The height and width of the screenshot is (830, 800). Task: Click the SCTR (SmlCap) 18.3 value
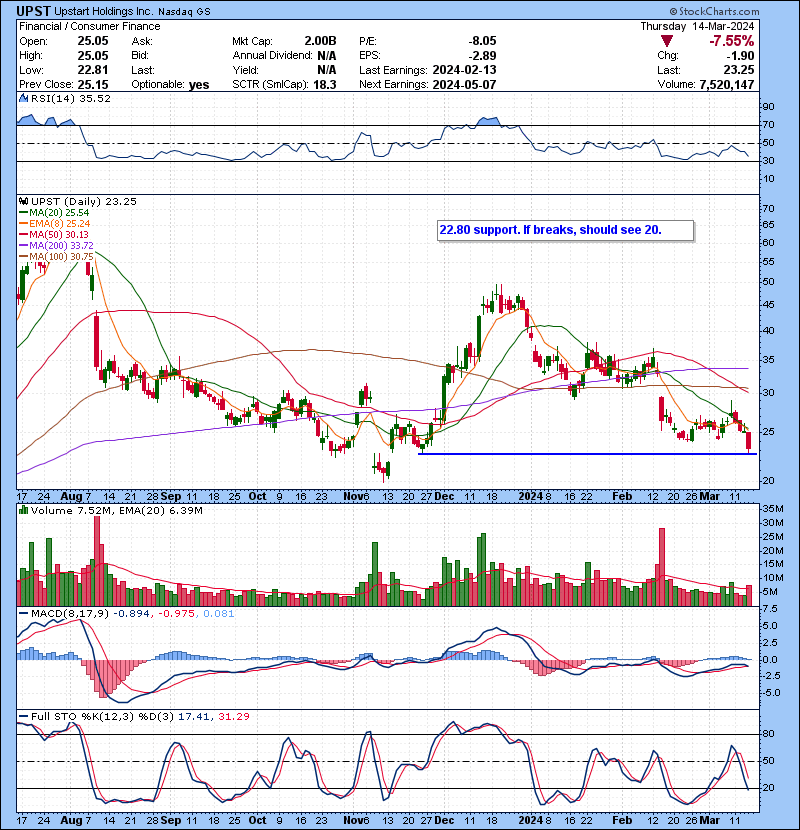click(x=325, y=84)
